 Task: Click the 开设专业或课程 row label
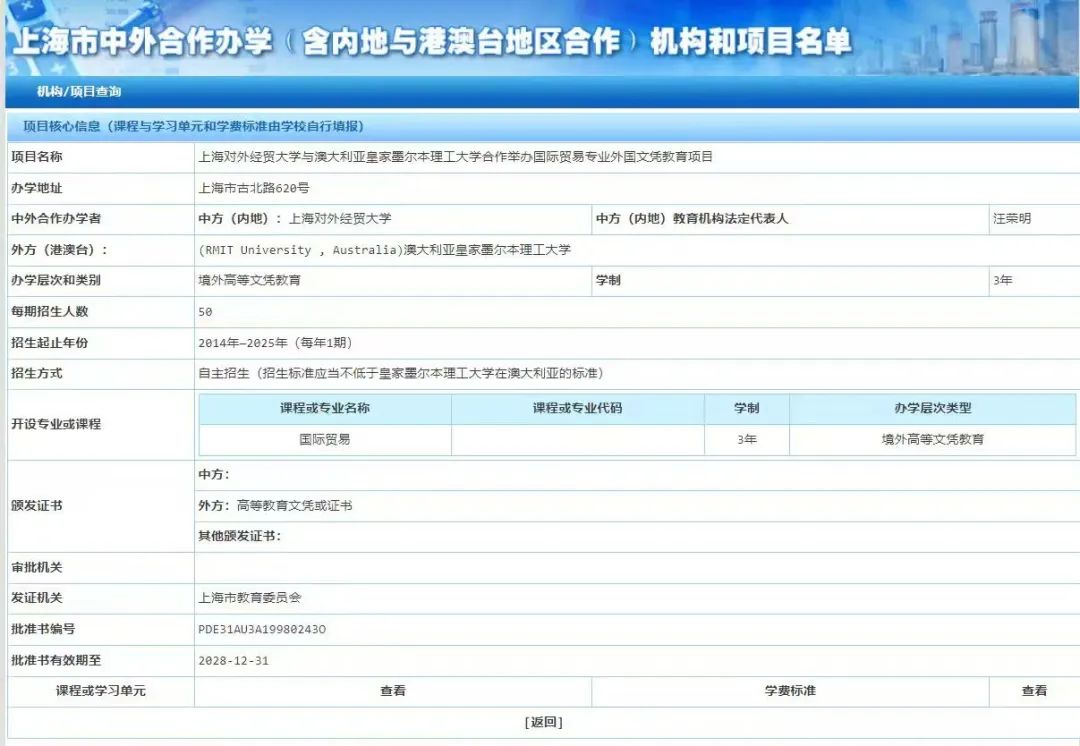(56, 424)
